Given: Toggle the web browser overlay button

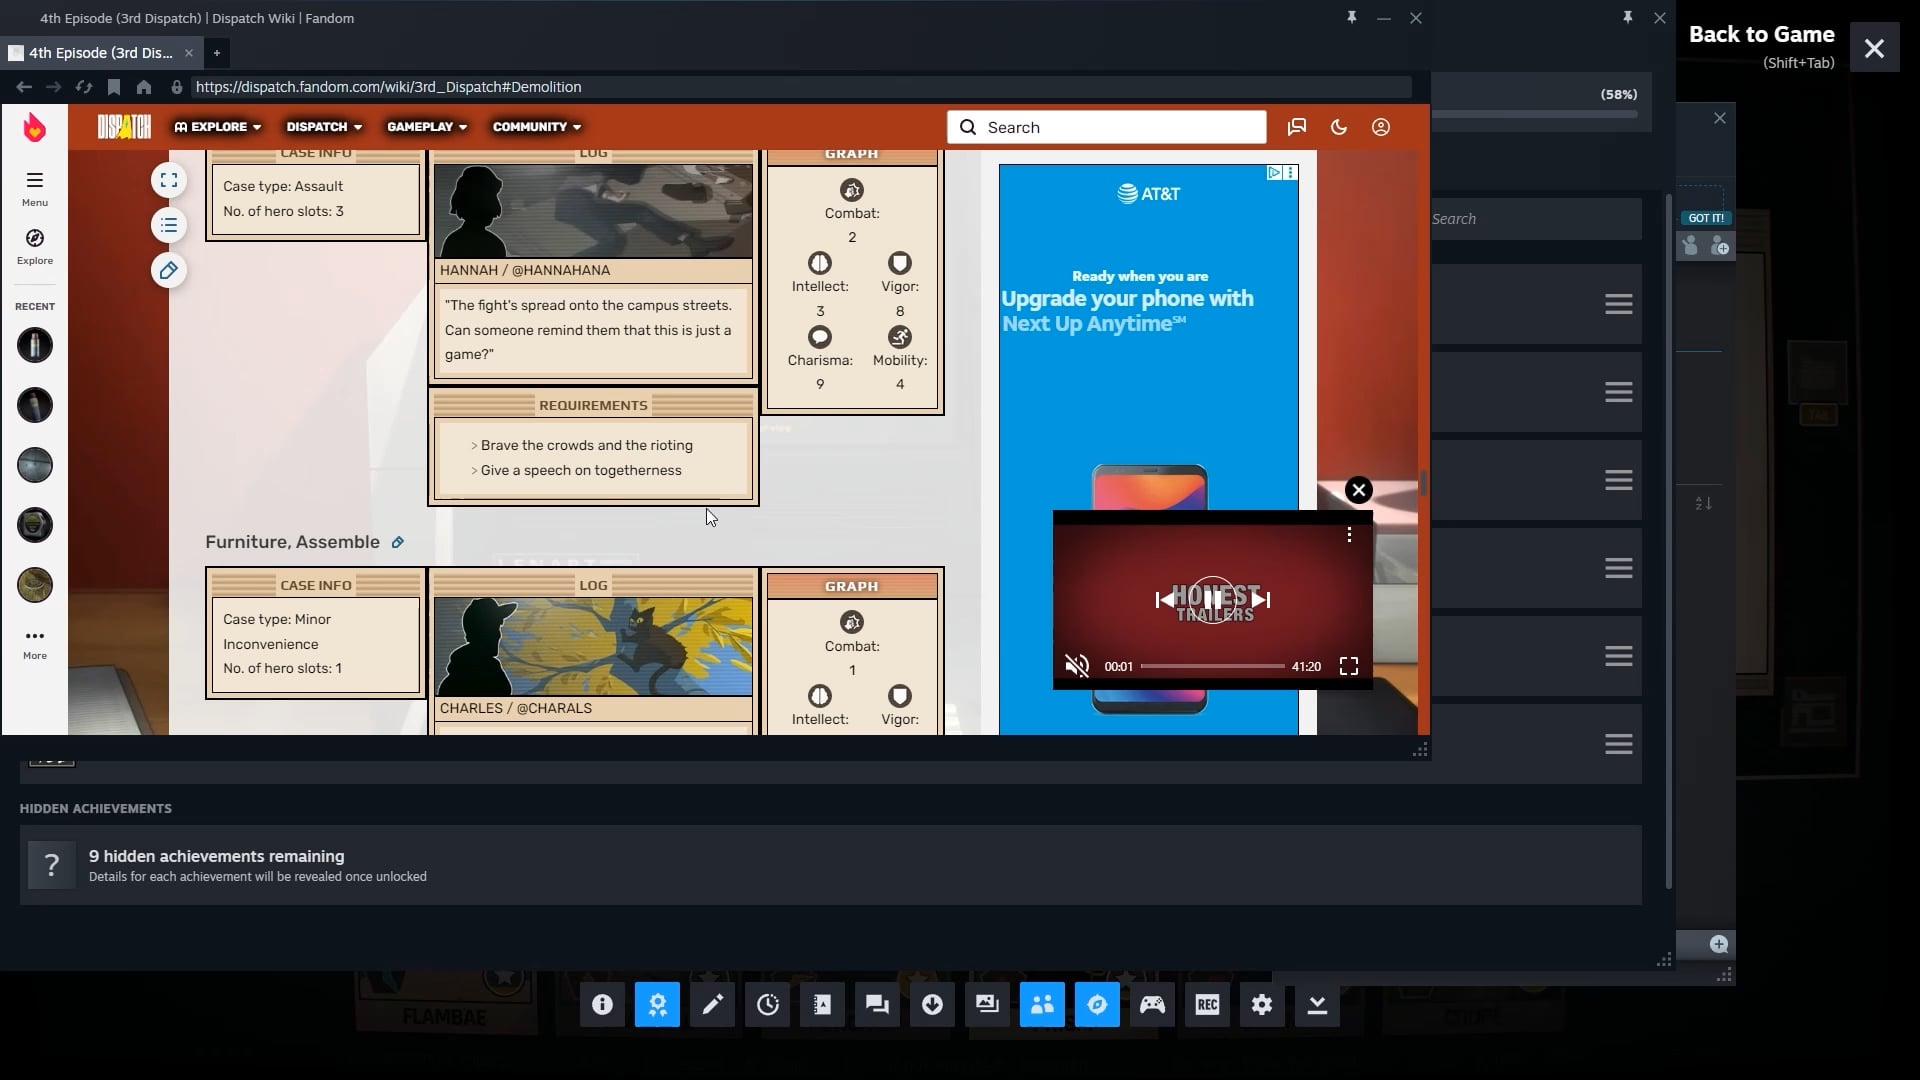Looking at the screenshot, I should coord(1097,1005).
